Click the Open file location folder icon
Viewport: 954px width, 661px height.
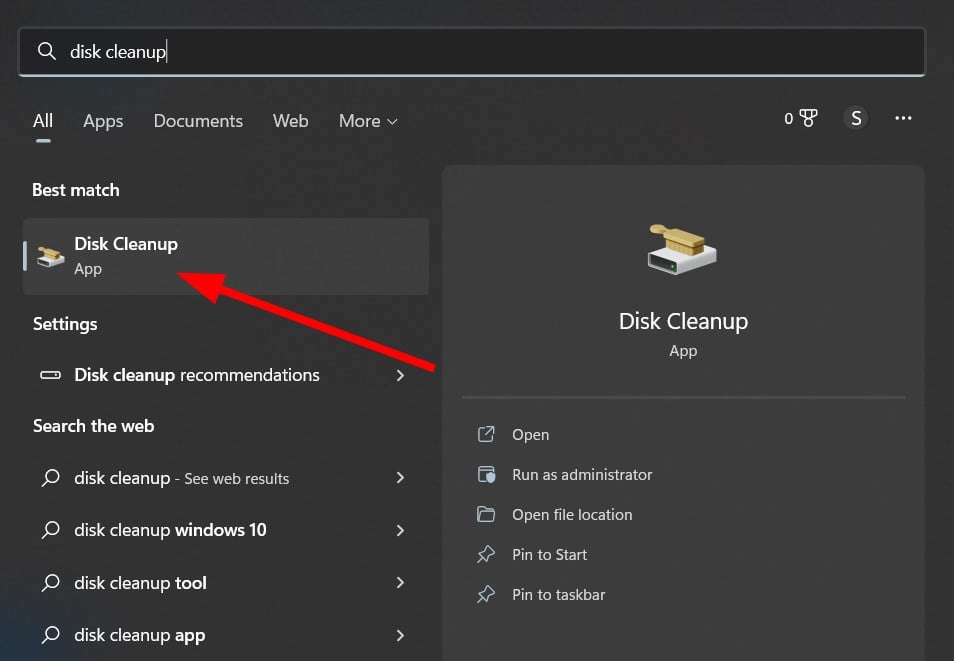487,515
